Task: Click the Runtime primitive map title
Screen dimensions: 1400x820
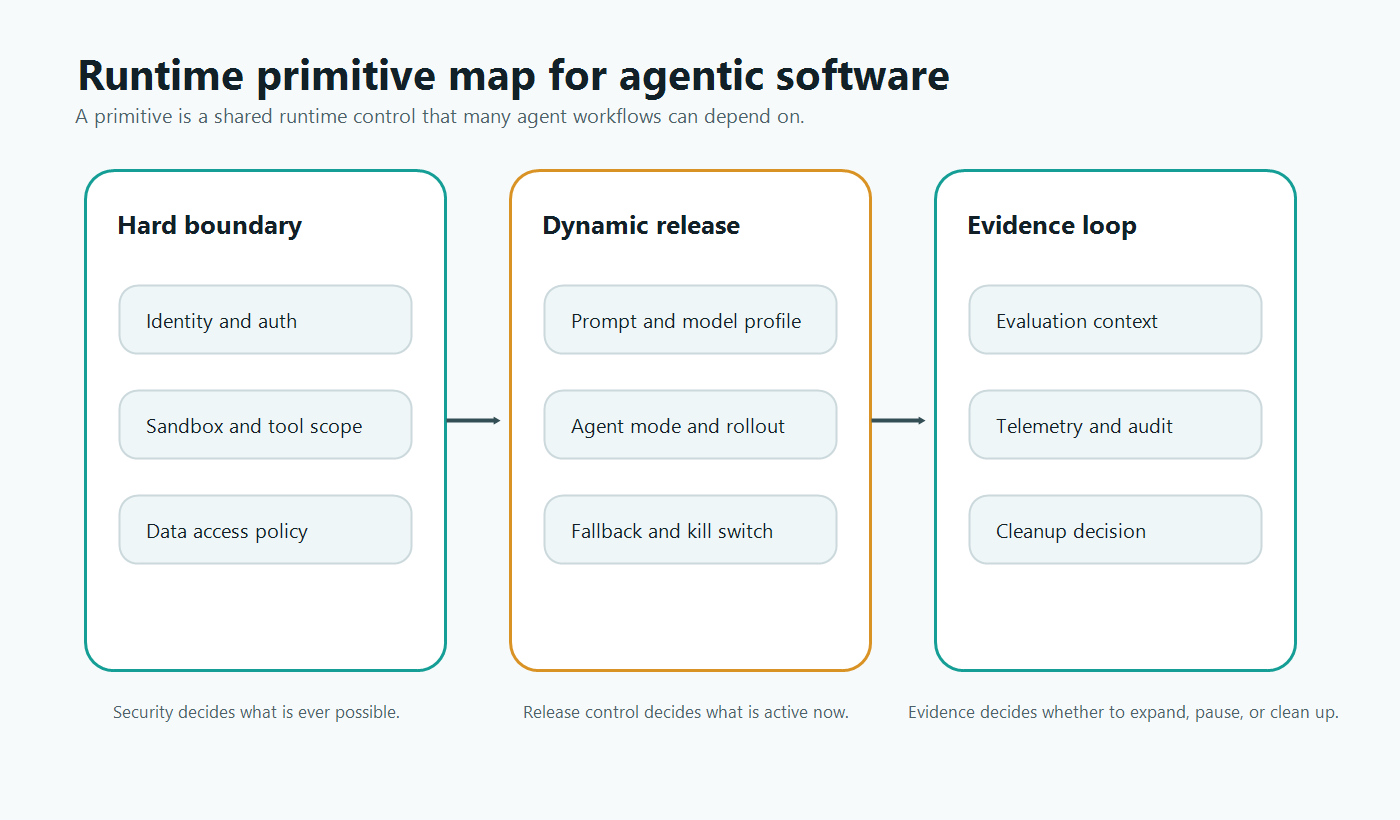Action: coord(513,76)
